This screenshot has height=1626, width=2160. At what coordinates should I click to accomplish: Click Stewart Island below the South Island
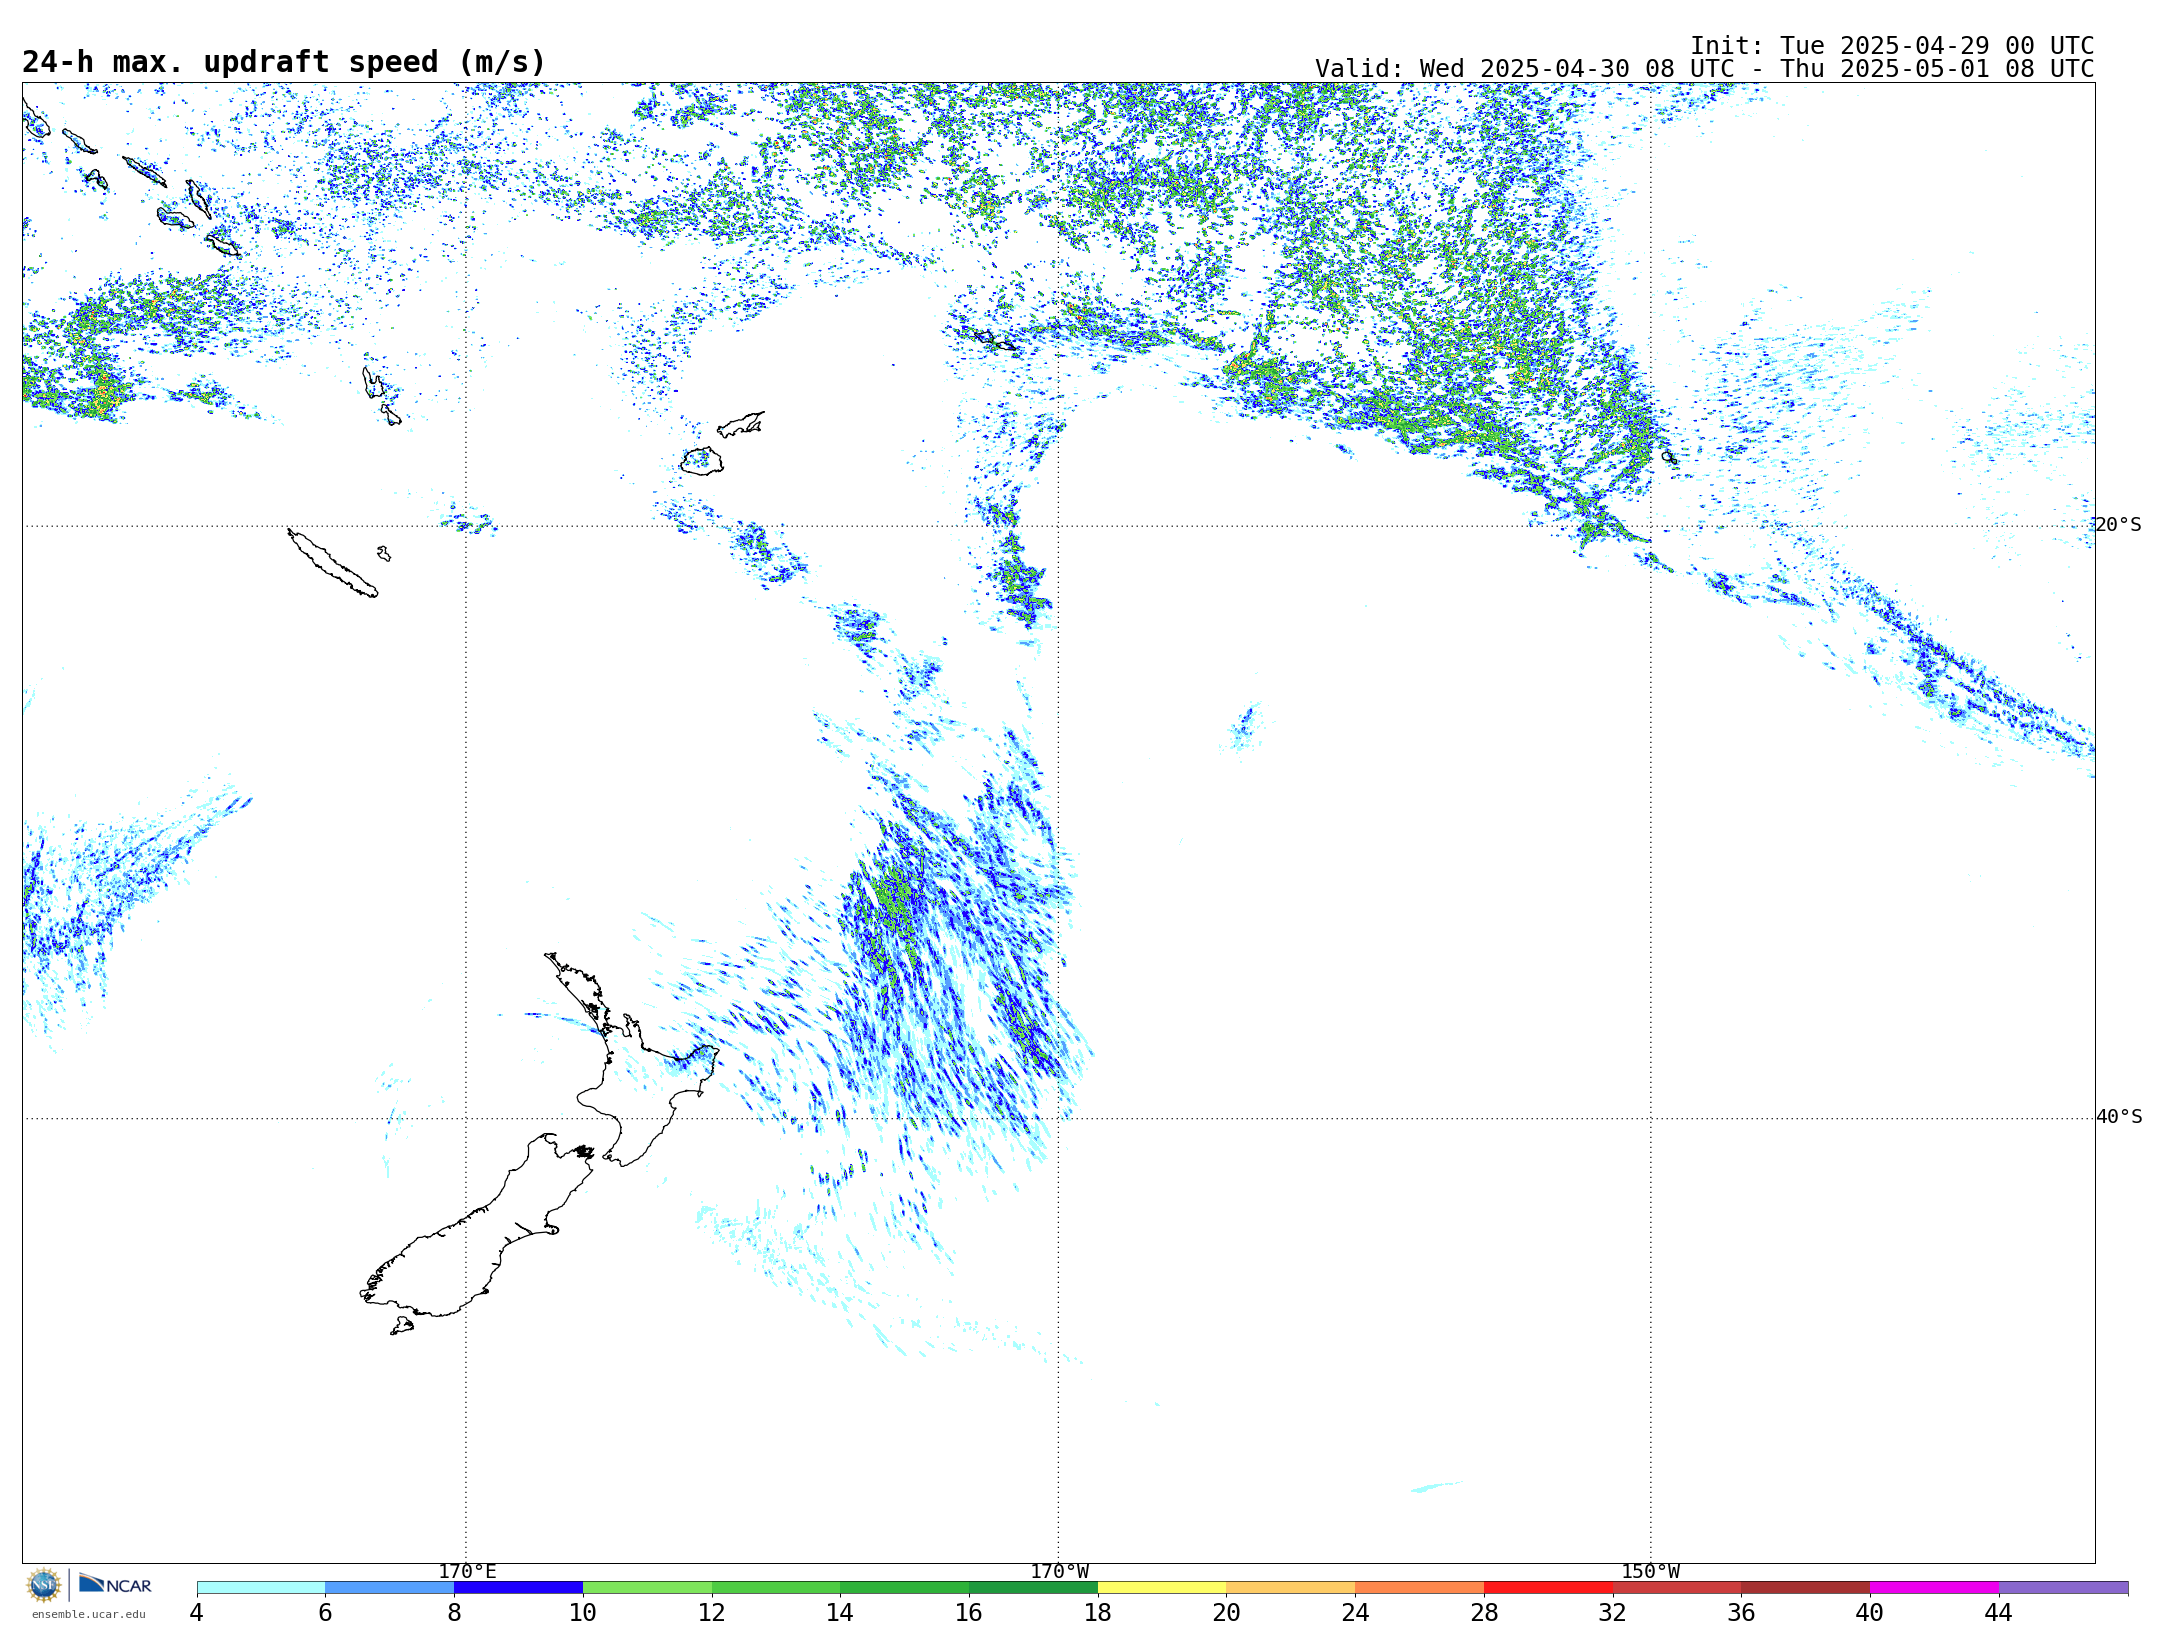[402, 1326]
